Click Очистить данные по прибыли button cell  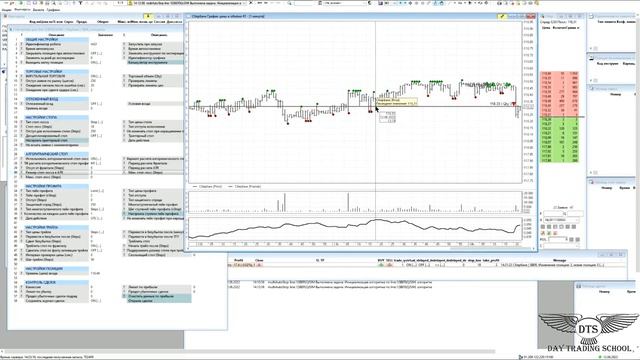pos(158,296)
